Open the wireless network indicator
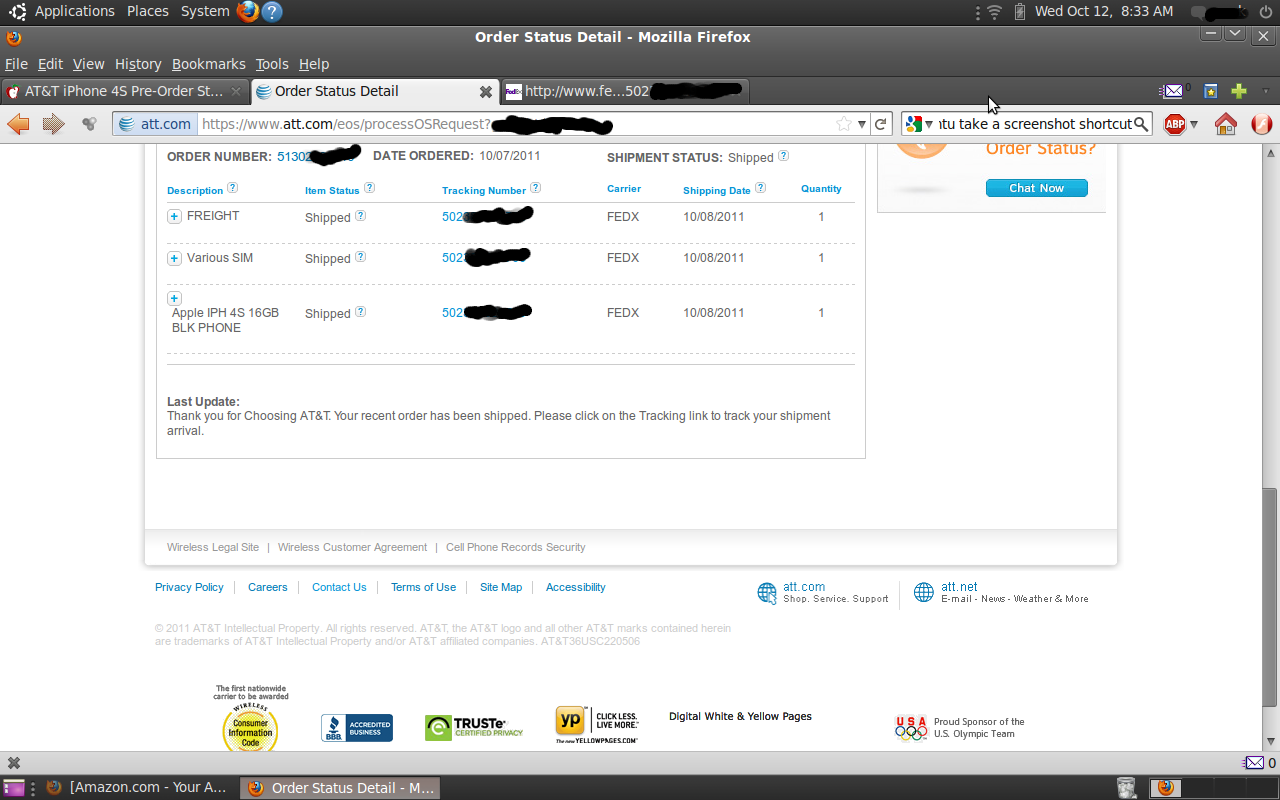 [x=994, y=11]
